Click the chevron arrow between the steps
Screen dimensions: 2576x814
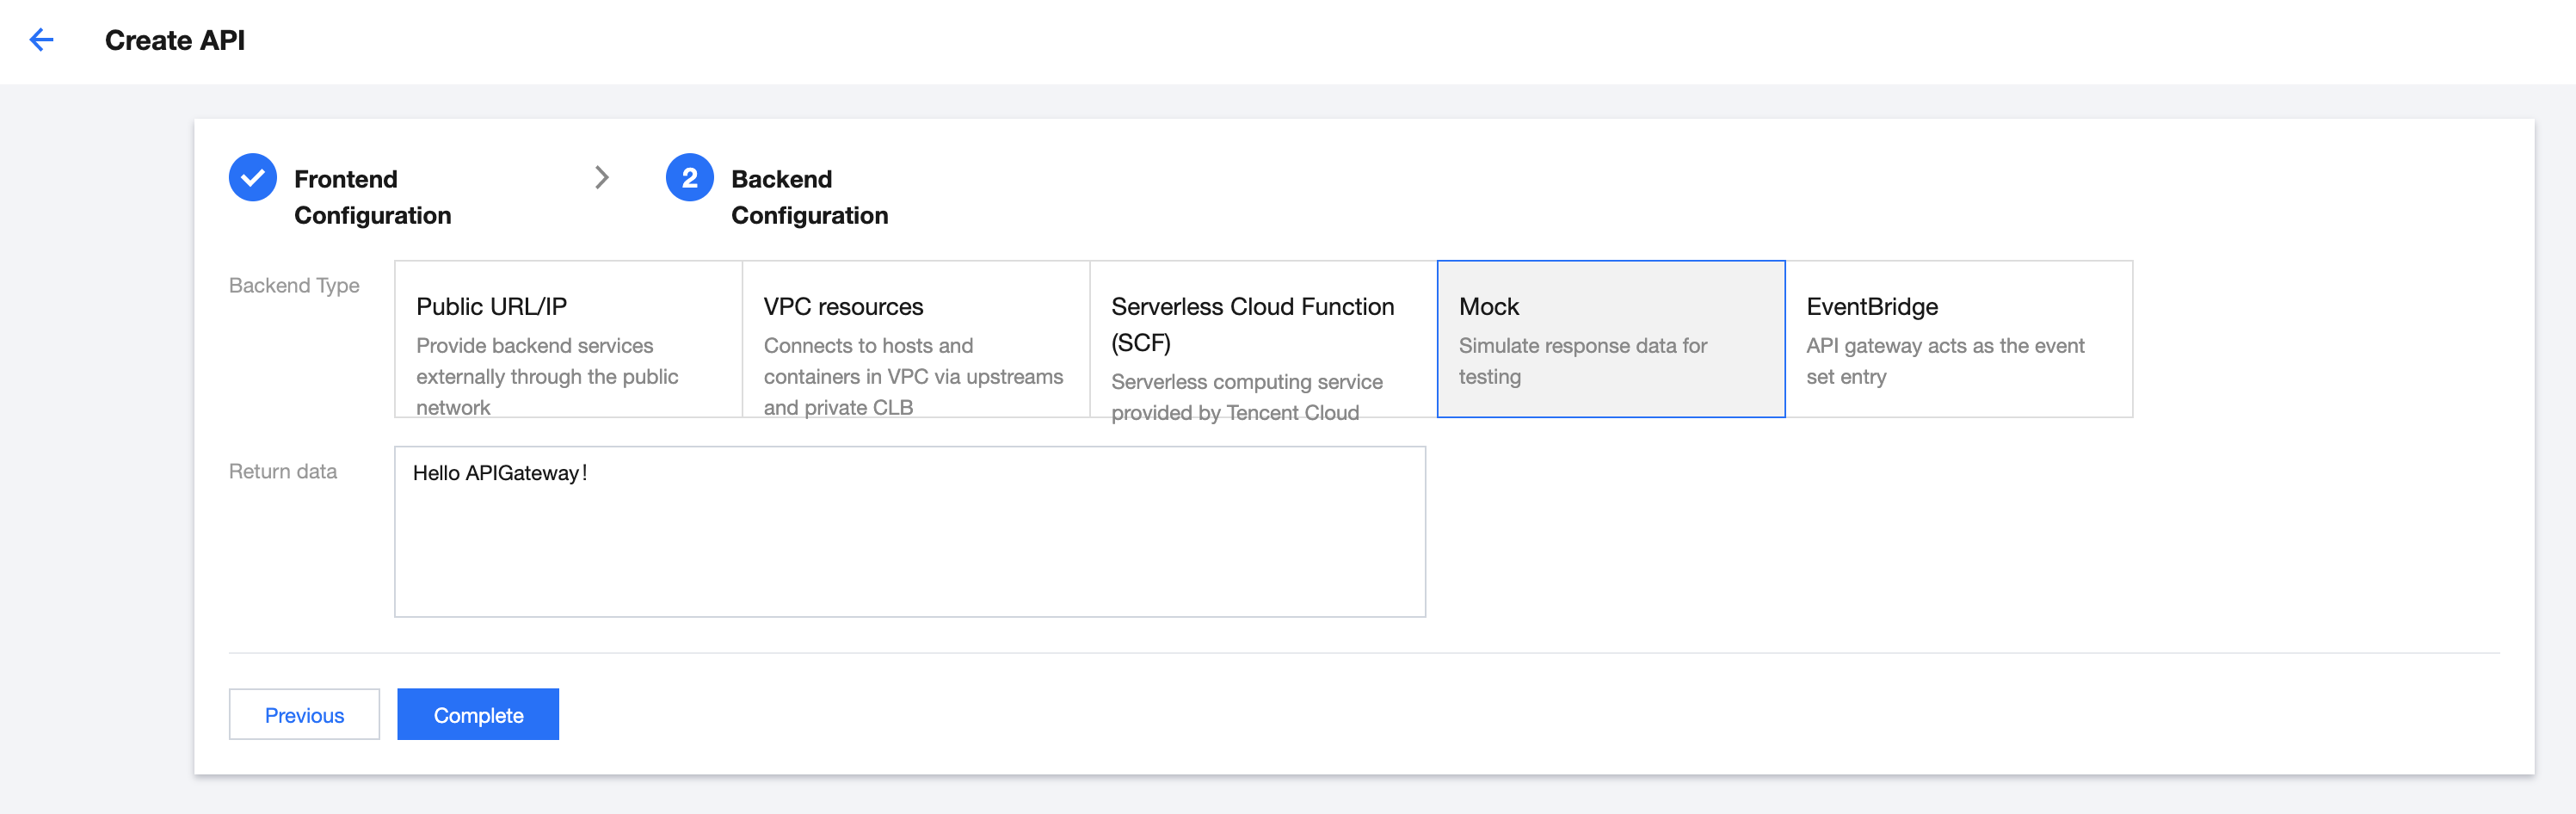(x=601, y=178)
